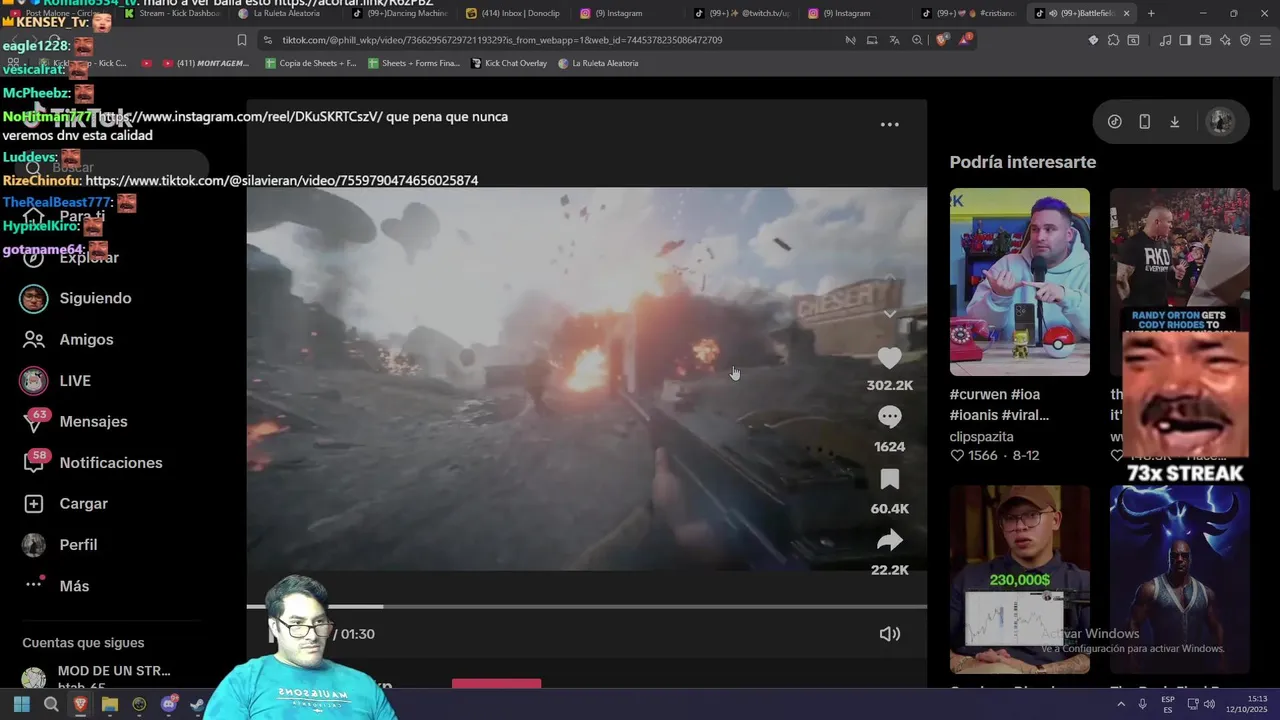The height and width of the screenshot is (720, 1280).
Task: Open the La Ruleta Aleatoria bookmark
Action: 598,63
